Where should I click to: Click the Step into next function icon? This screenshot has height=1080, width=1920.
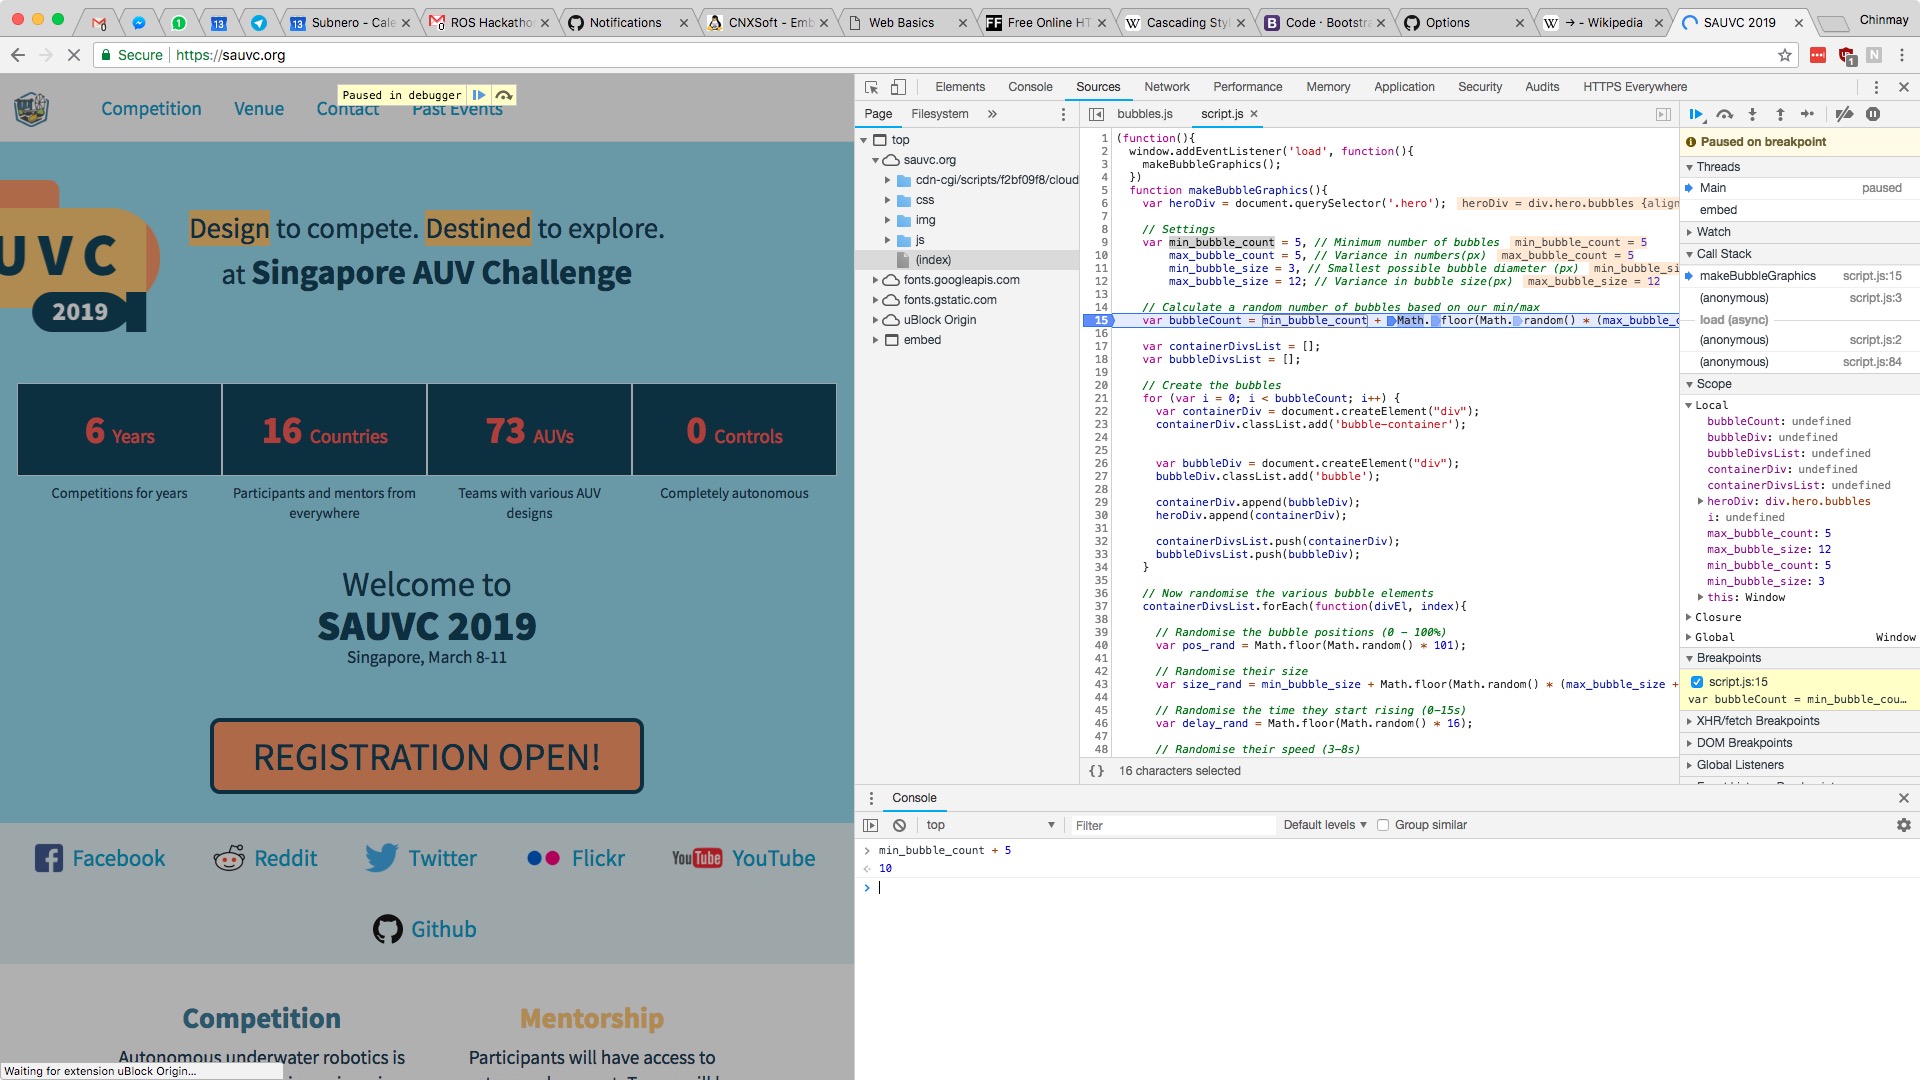1752,114
